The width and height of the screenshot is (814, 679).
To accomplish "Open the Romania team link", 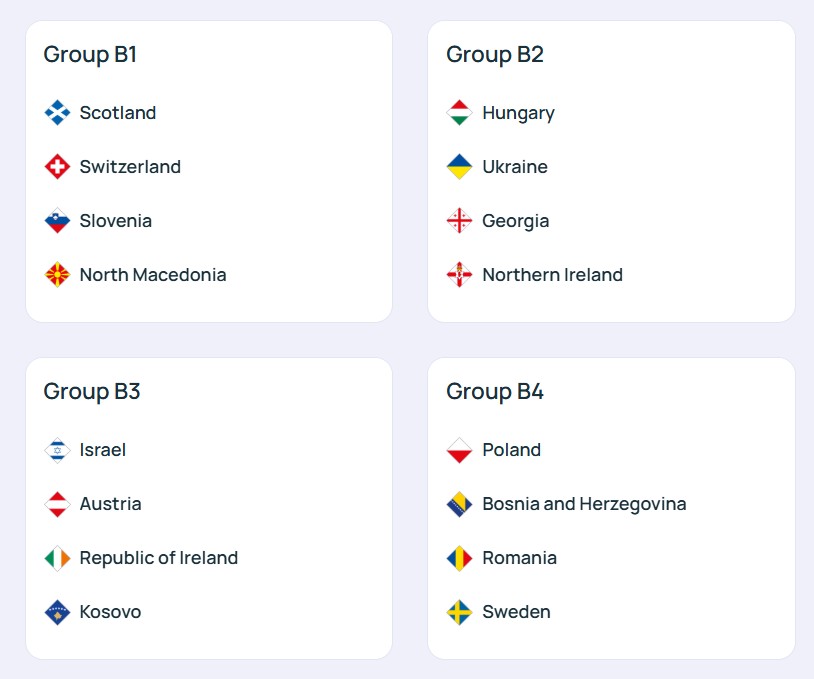I will (x=519, y=558).
